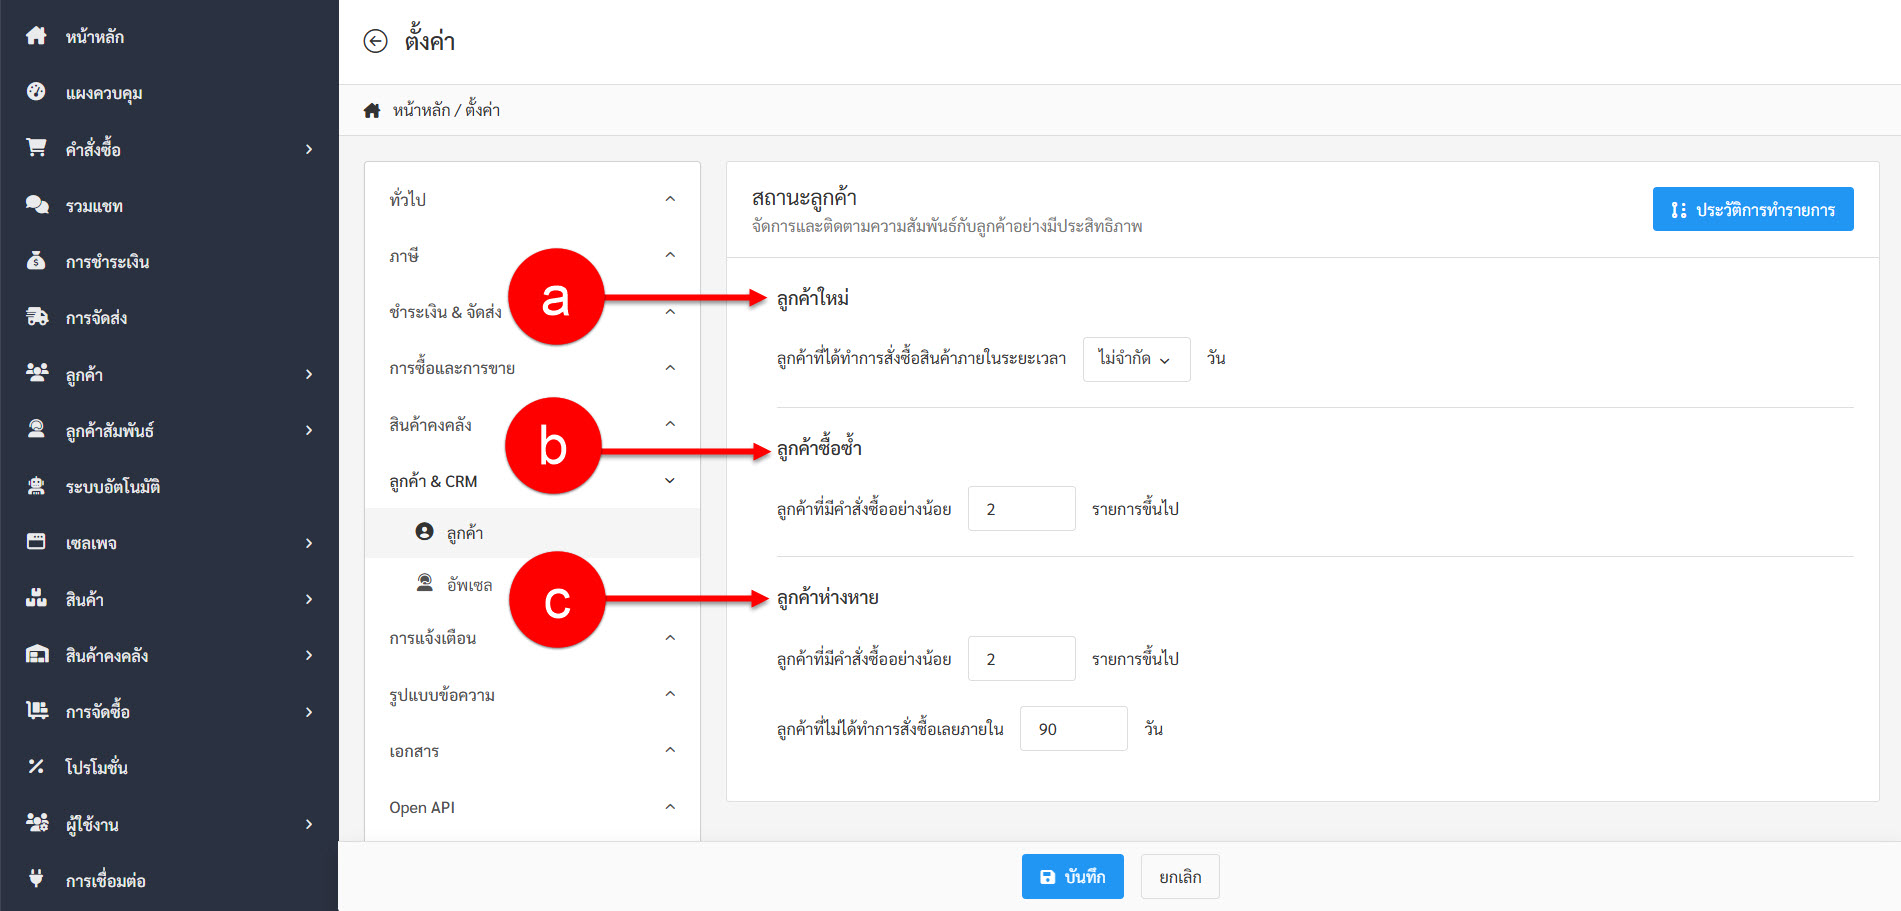Click the 90 days input field

(x=1073, y=729)
